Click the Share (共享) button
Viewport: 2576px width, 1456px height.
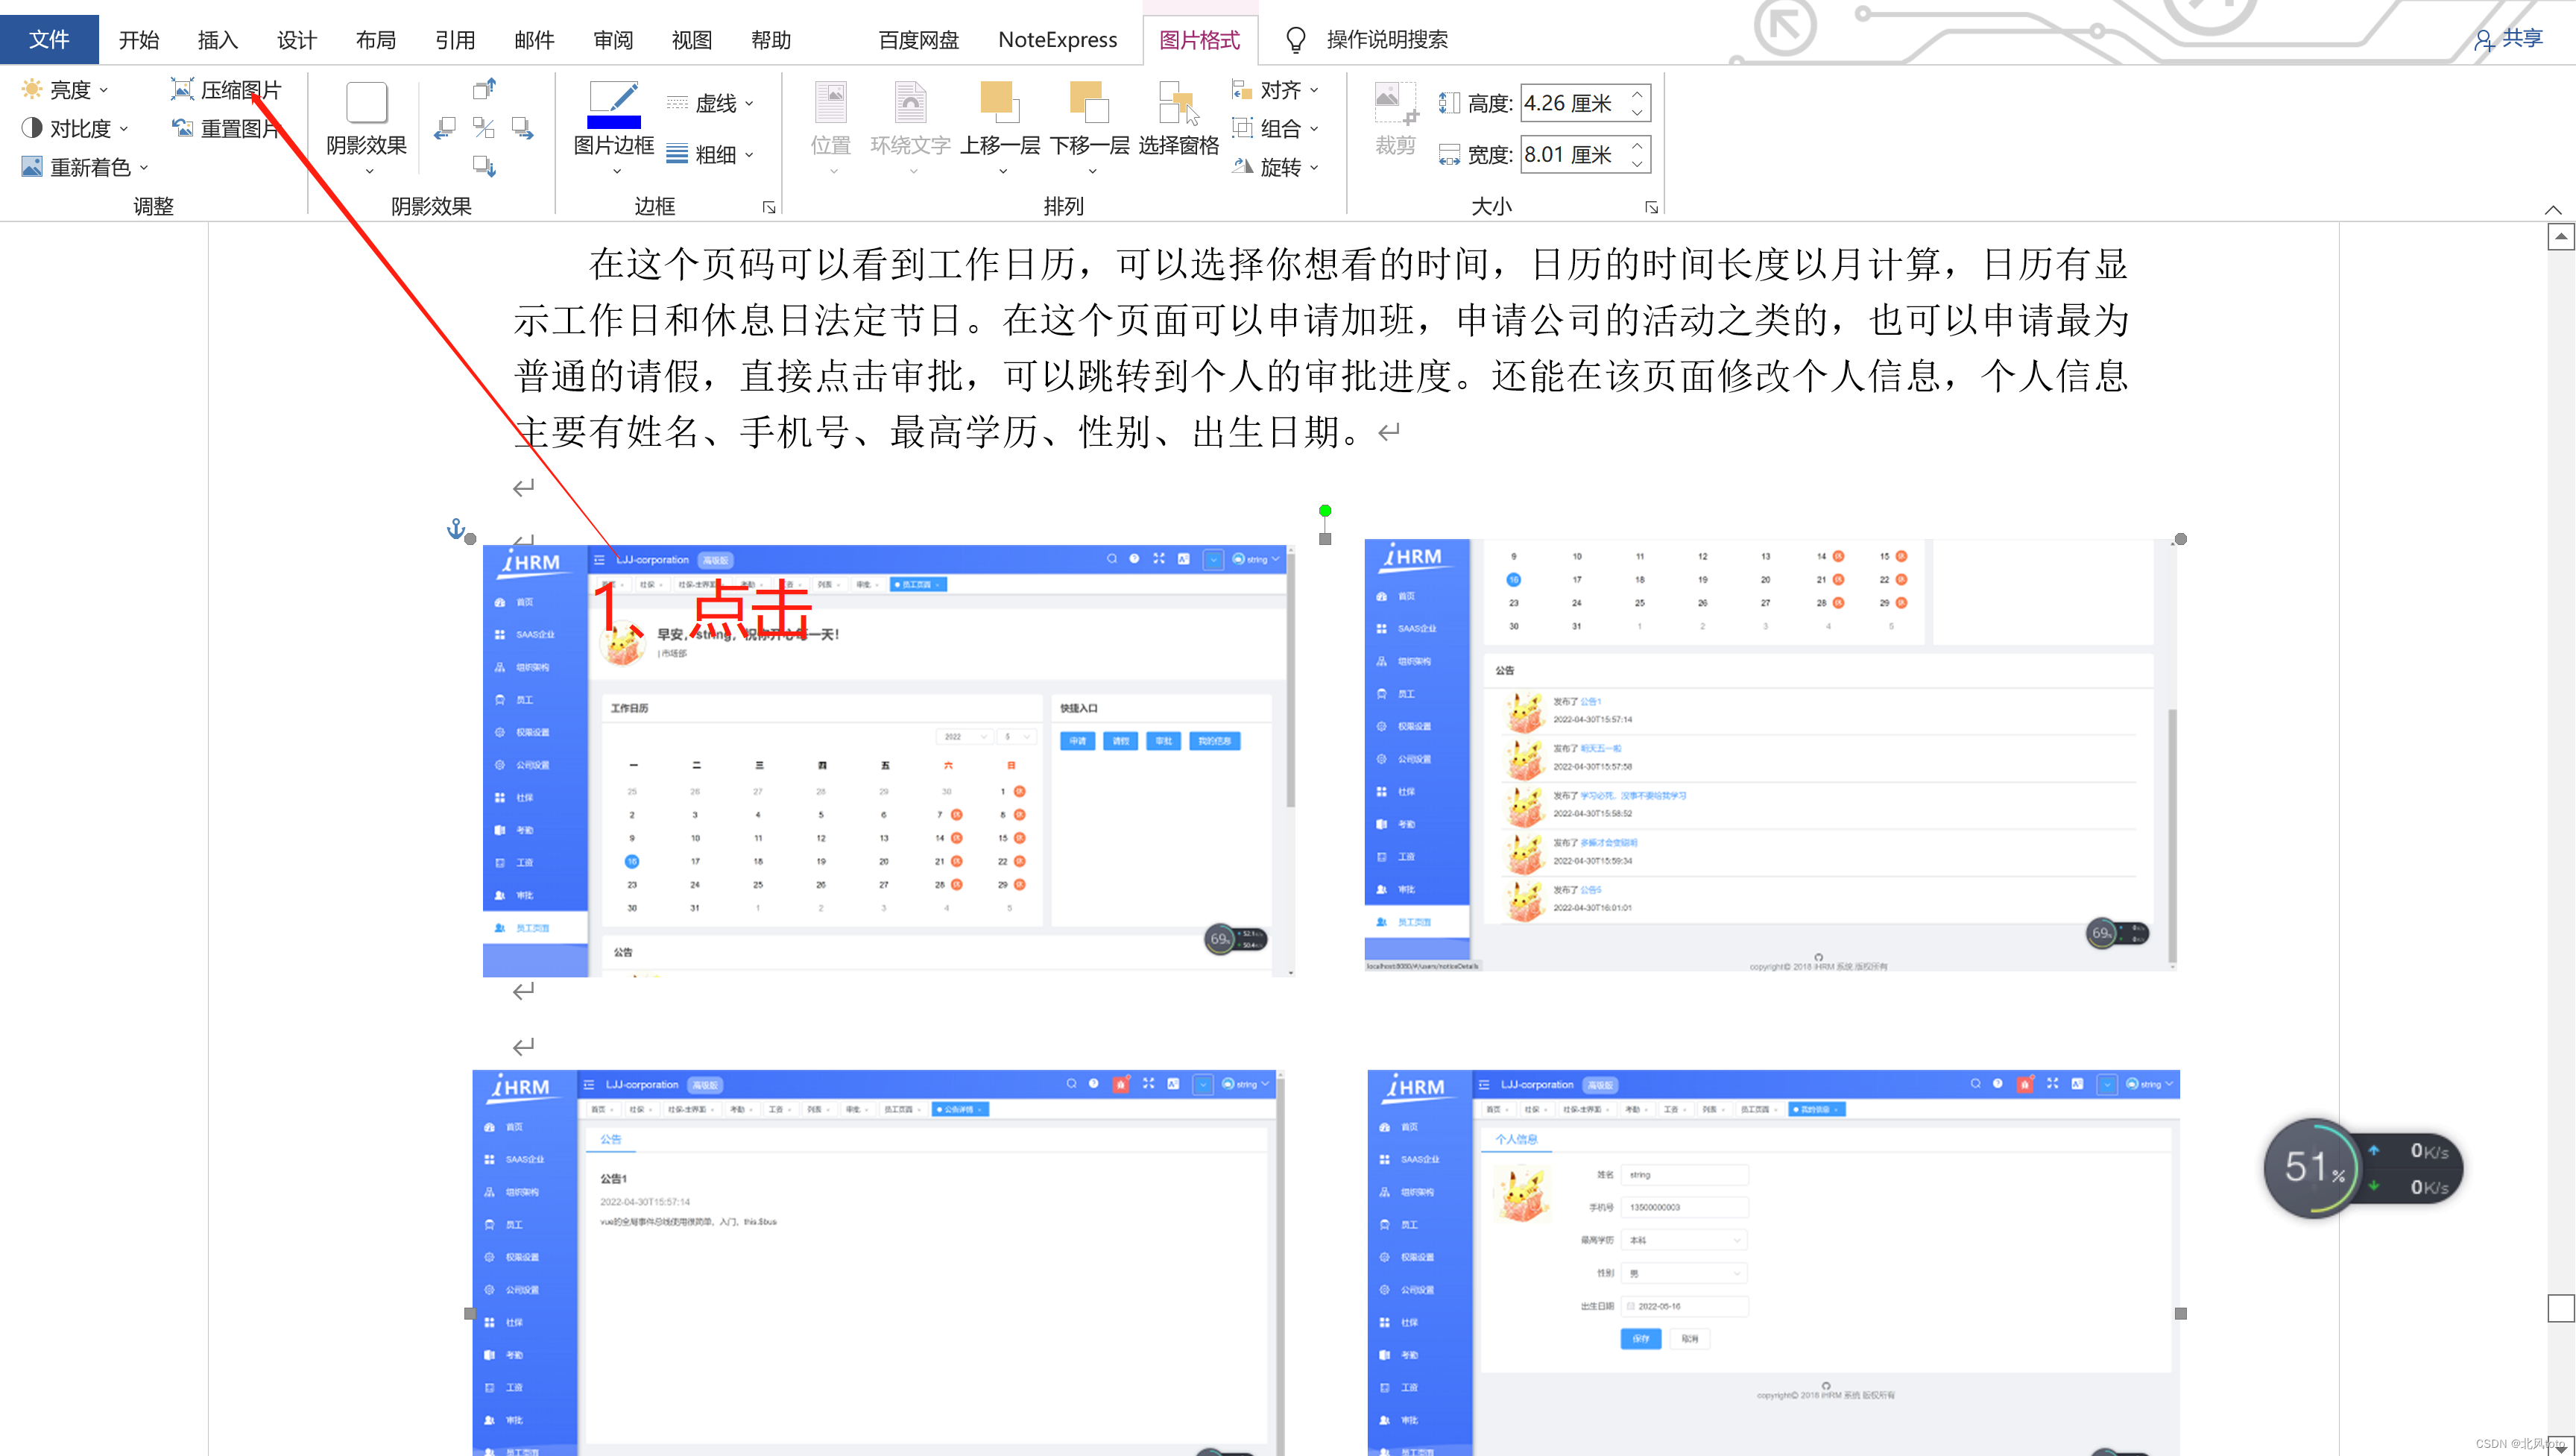2509,39
